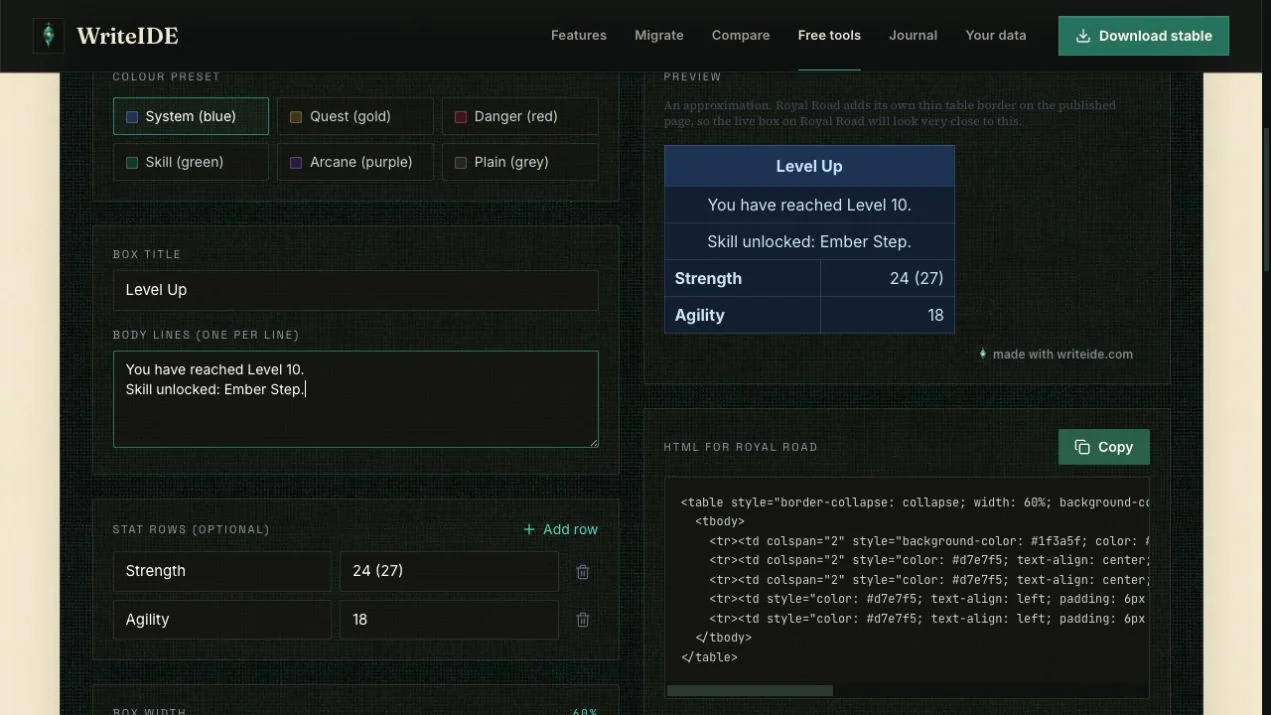Click the Box title input field
Viewport: 1271px width, 715px height.
[x=355, y=290]
